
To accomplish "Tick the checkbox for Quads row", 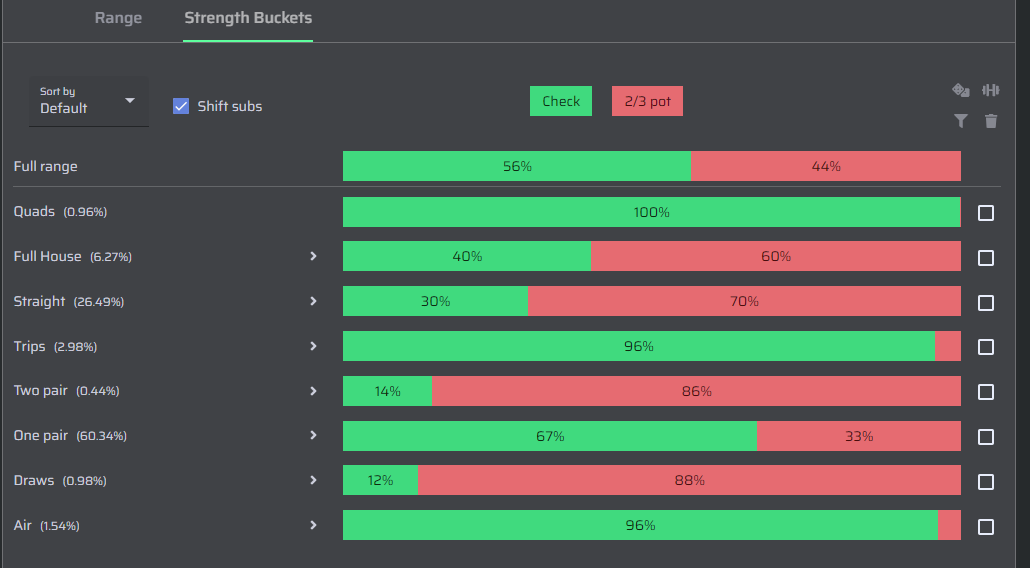I will coord(985,213).
